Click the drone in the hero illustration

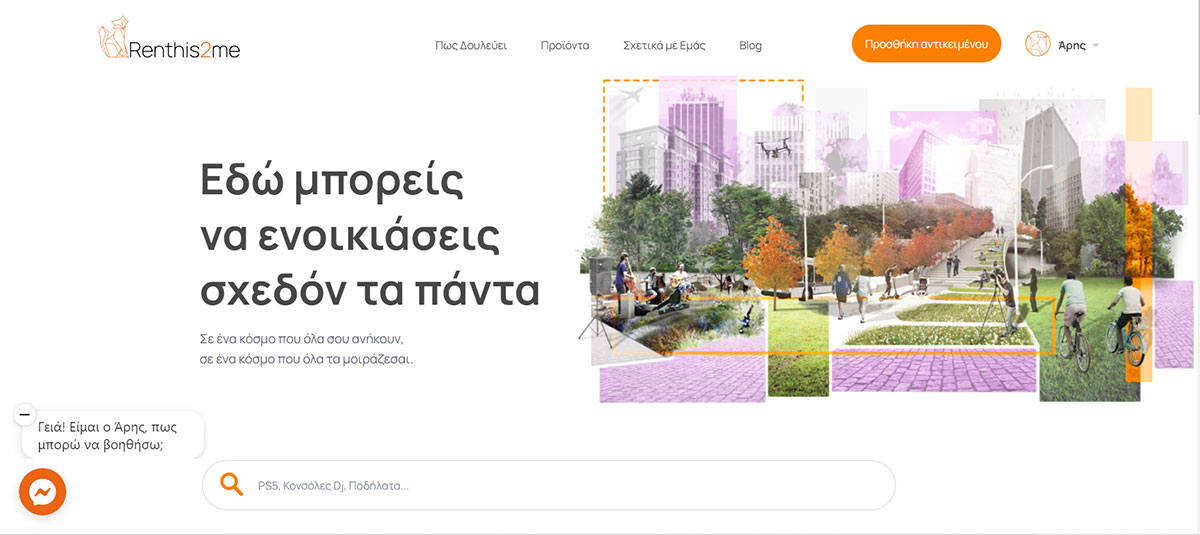[x=774, y=150]
